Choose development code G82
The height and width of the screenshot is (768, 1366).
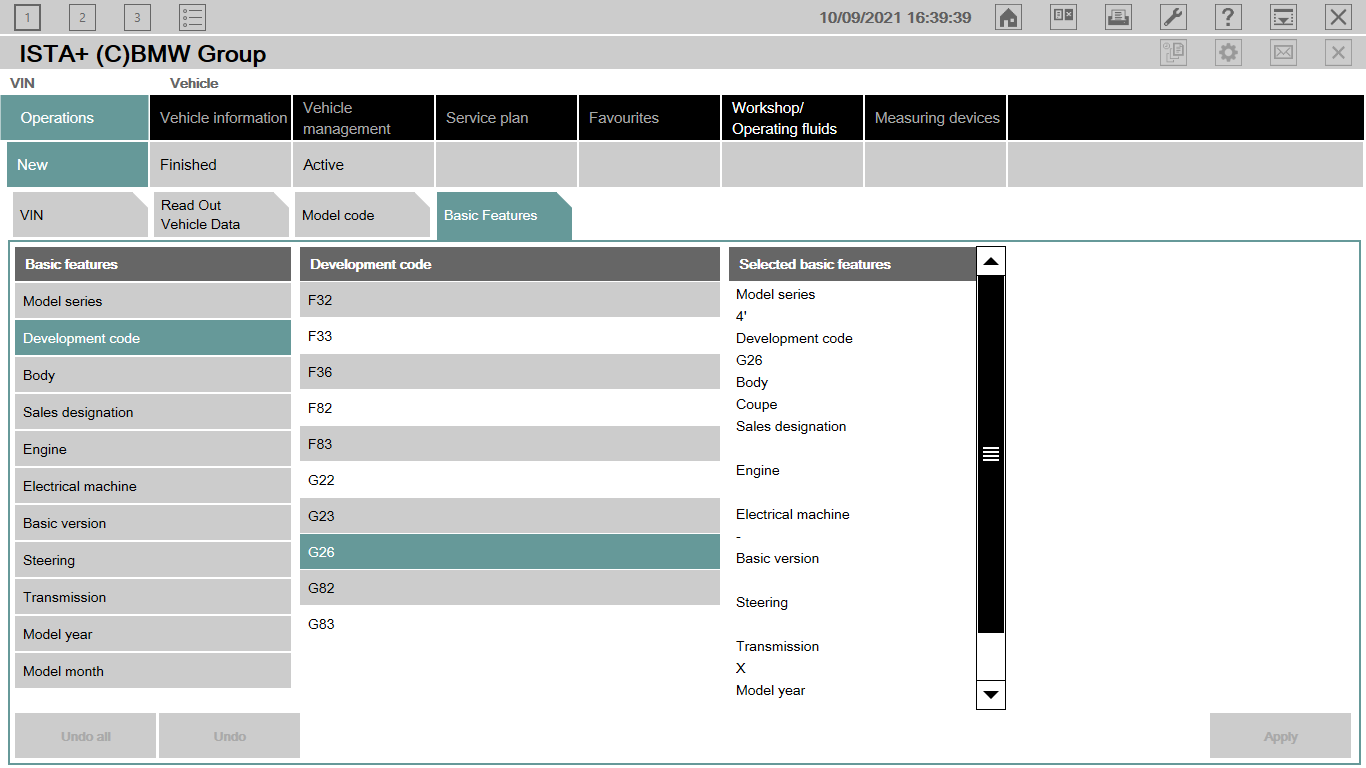[x=510, y=588]
